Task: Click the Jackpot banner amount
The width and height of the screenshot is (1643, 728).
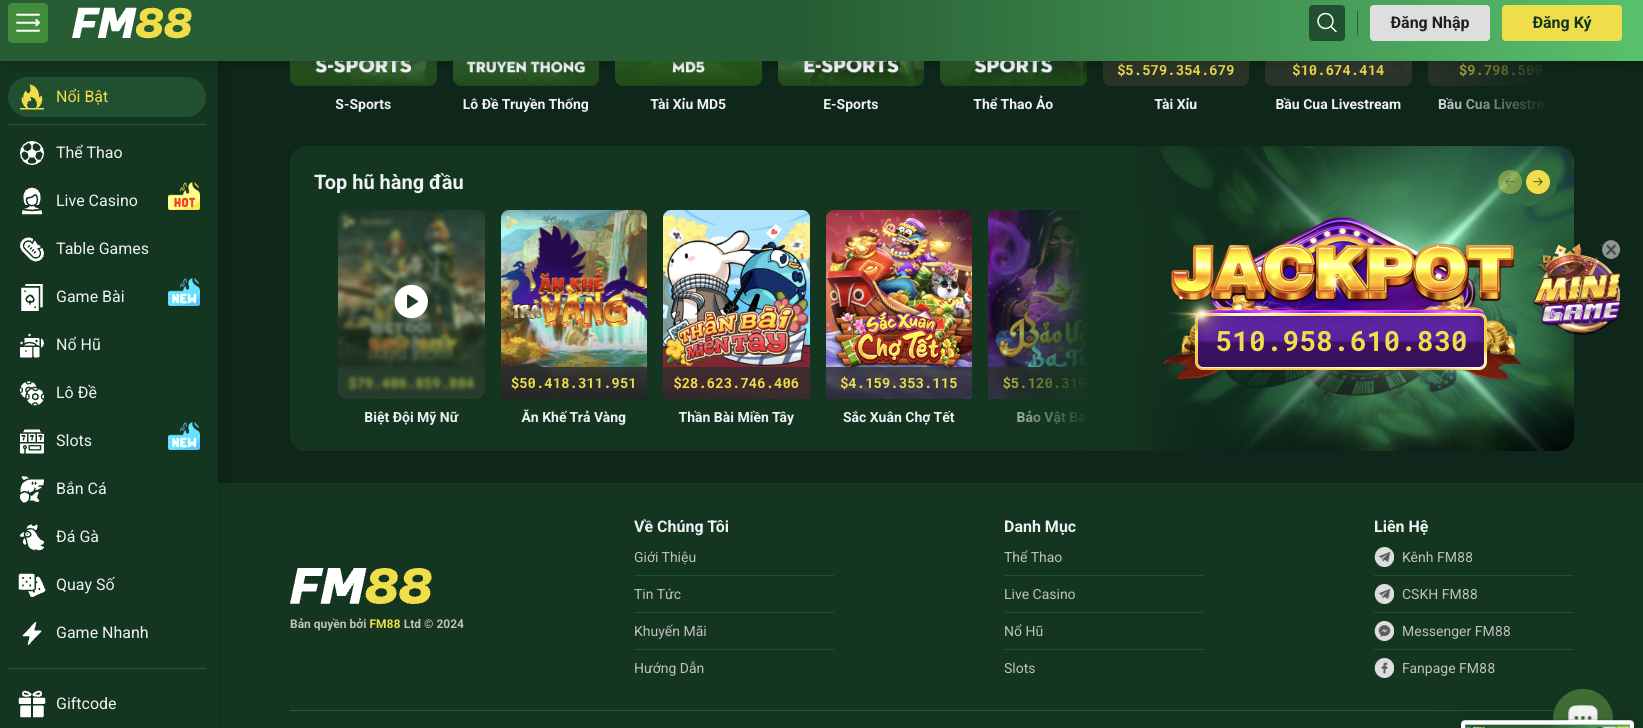Action: coord(1340,342)
